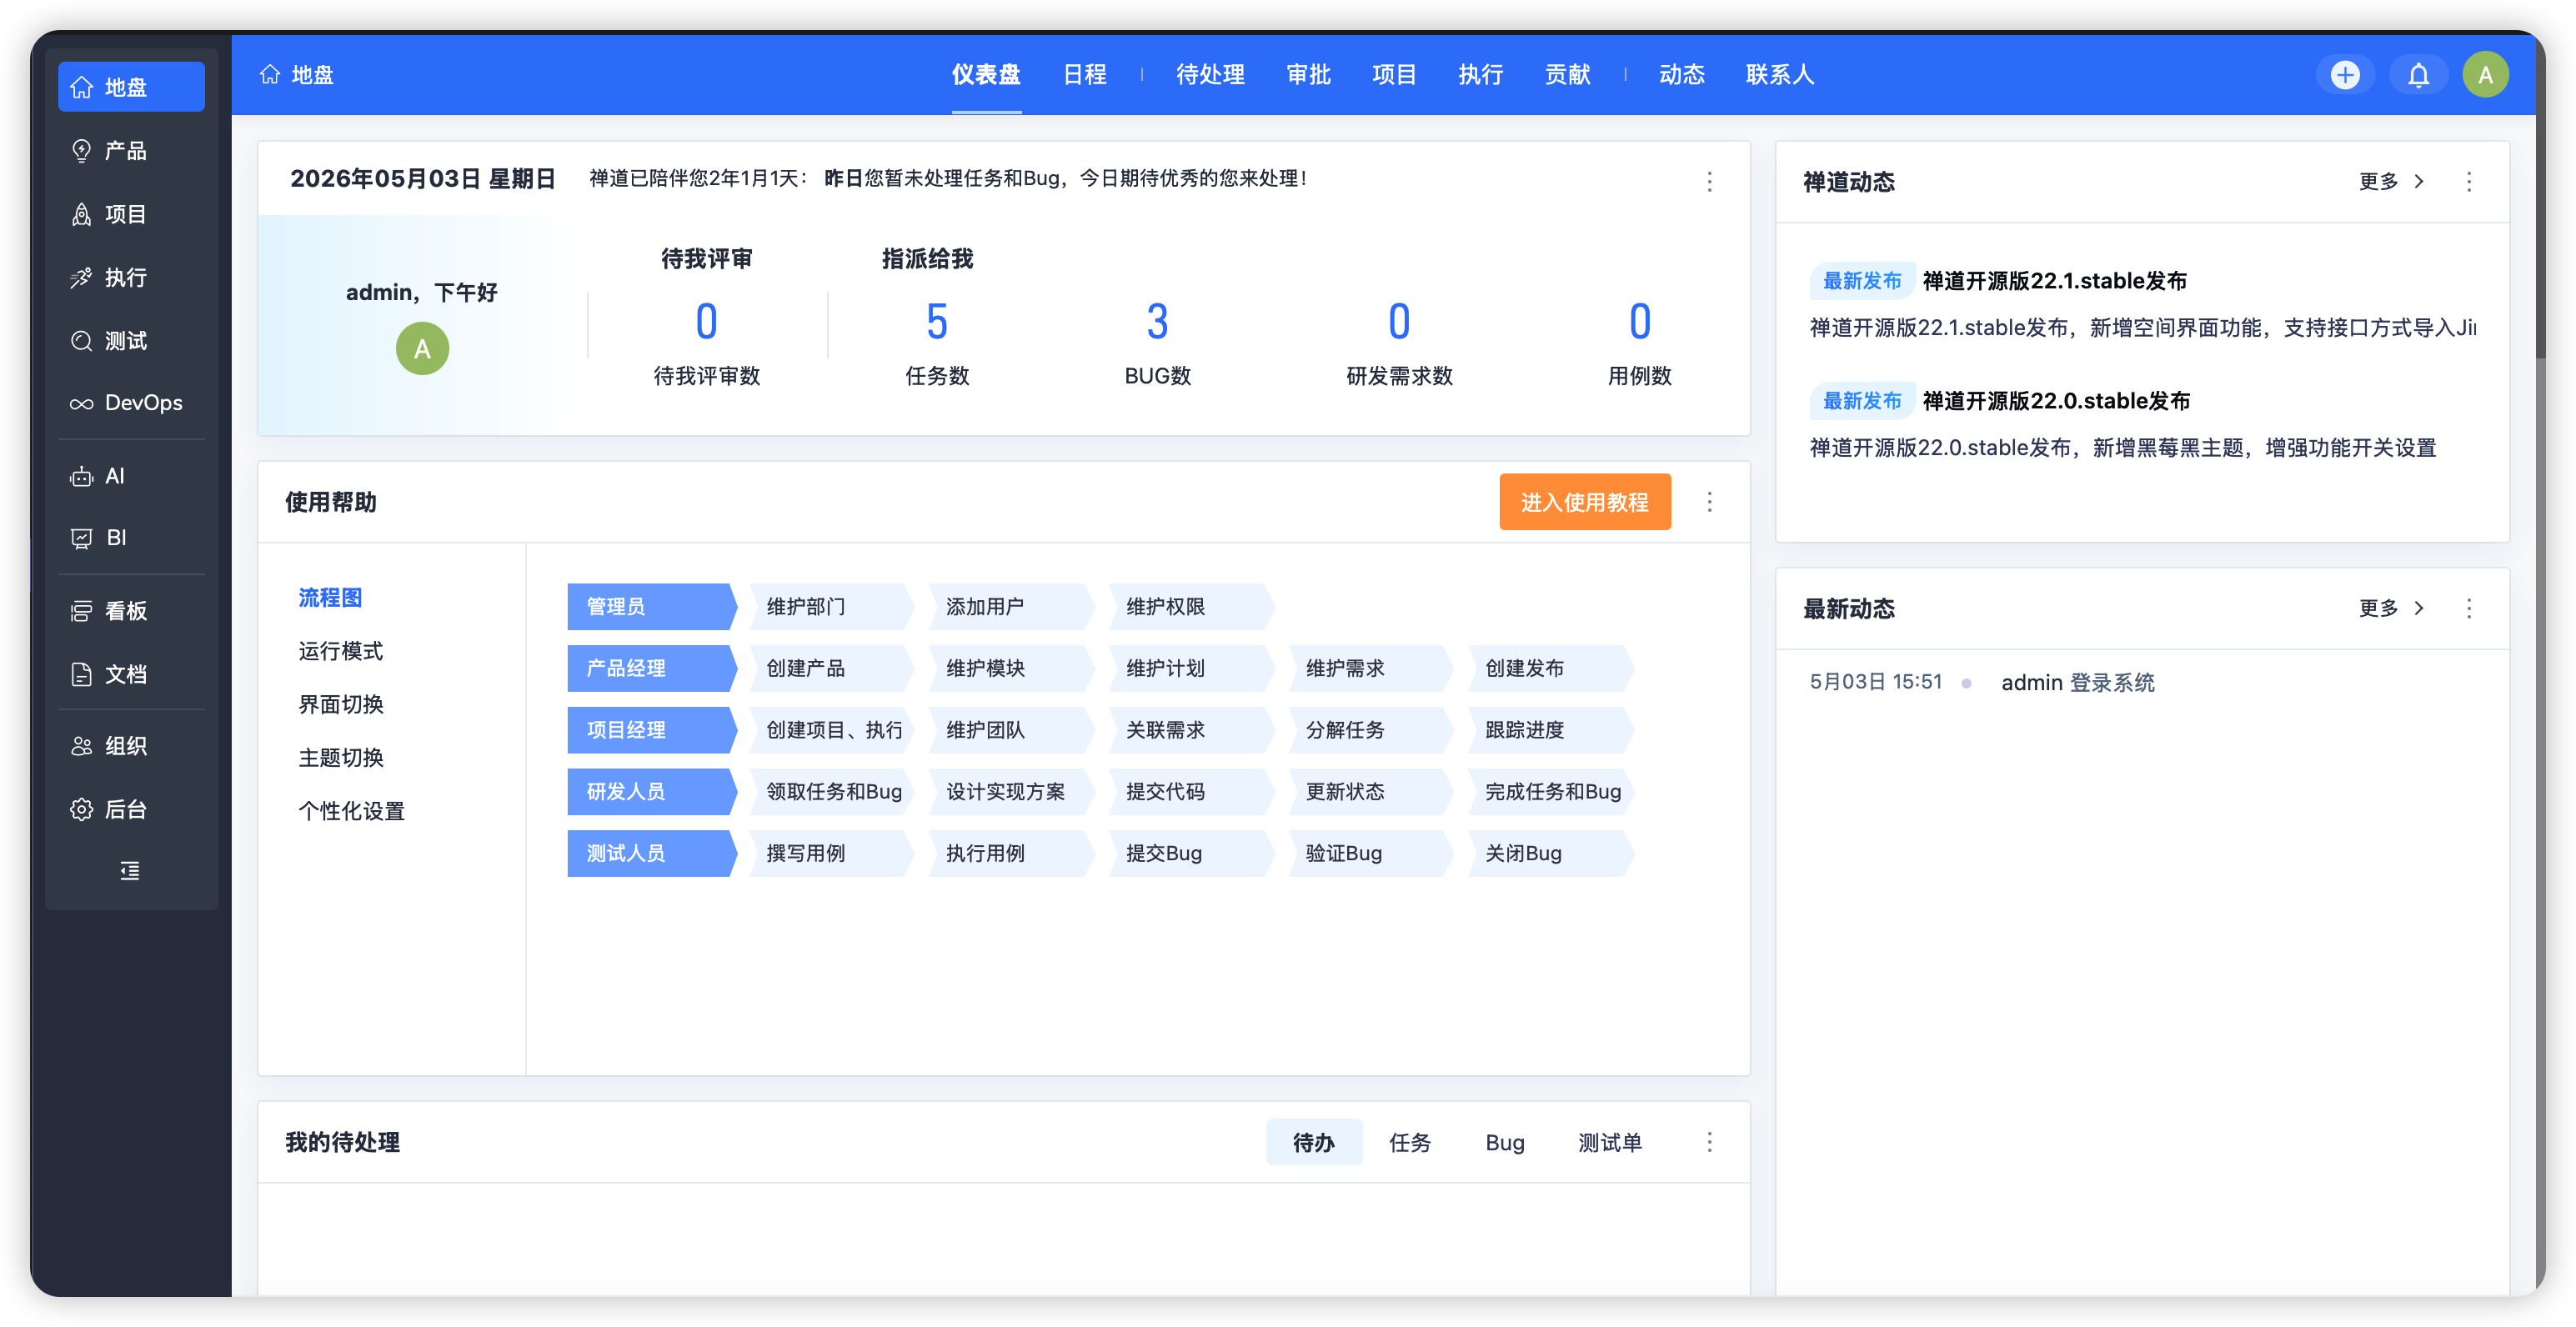
Task: Click the home icon beside 地盘 breadcrumb
Action: pos(270,74)
